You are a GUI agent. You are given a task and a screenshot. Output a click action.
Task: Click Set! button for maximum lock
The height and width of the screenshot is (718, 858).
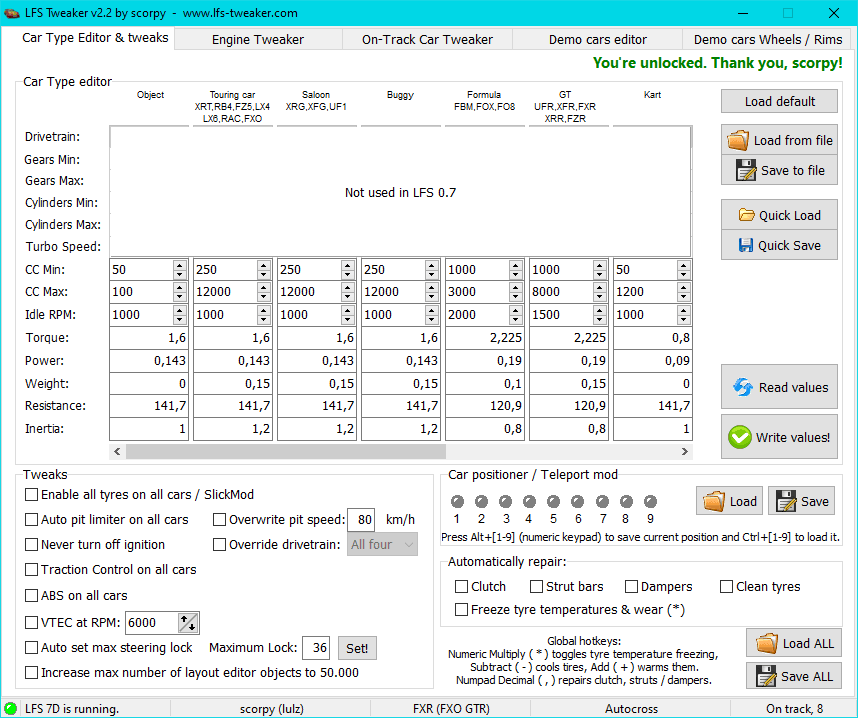(x=357, y=648)
